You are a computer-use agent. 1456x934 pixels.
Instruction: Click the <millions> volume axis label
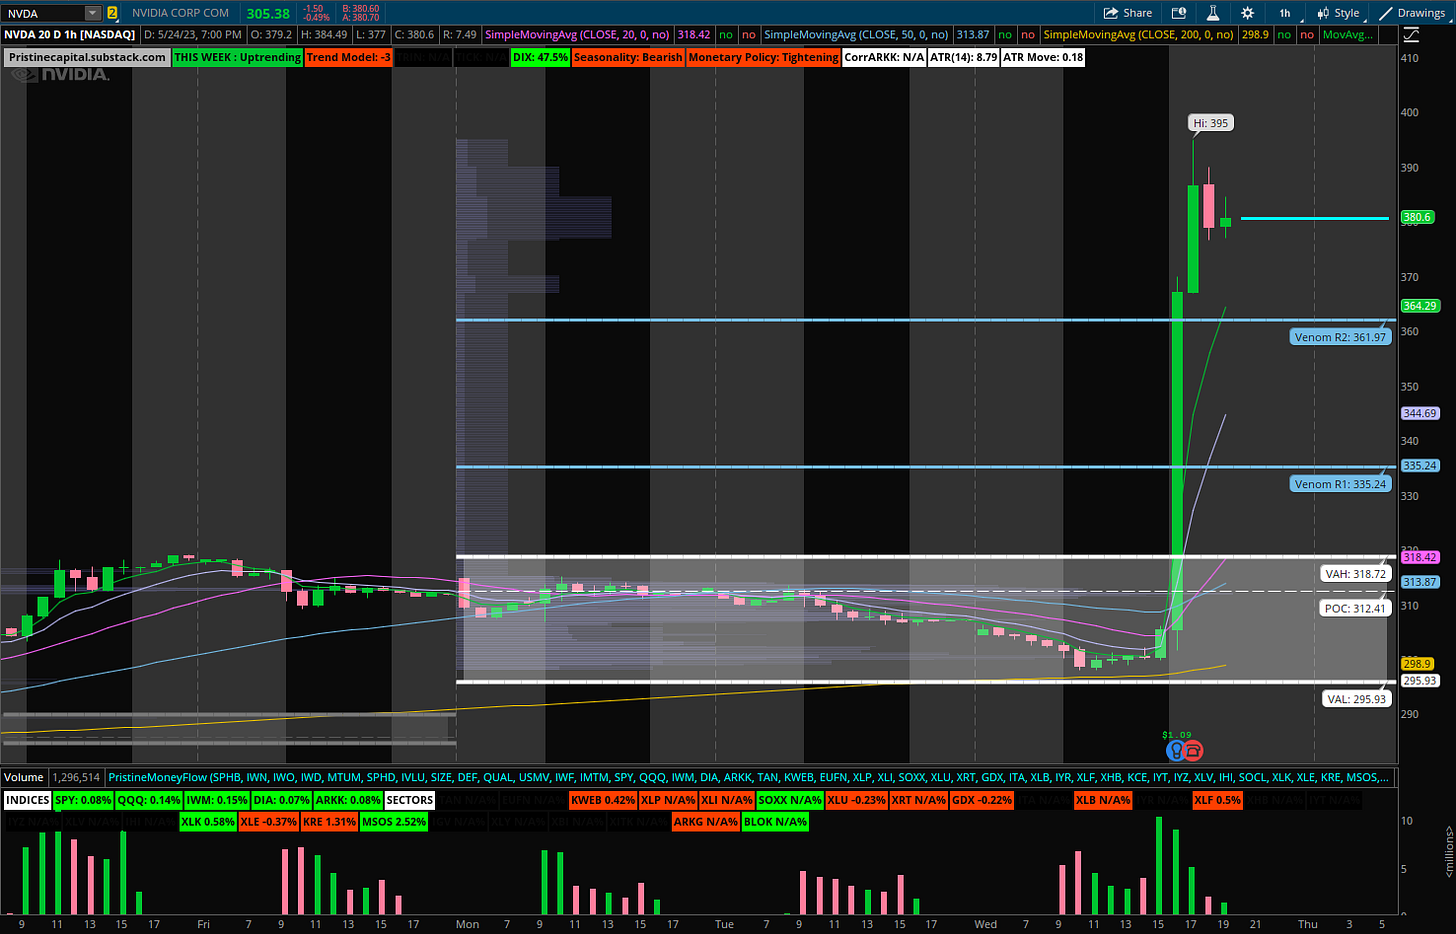coord(1449,852)
